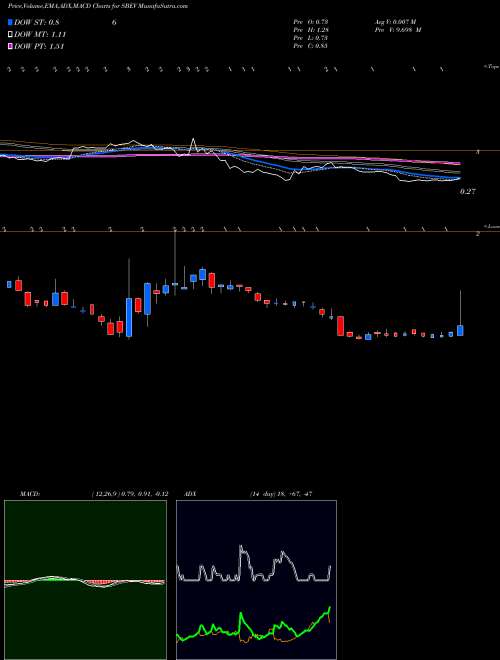Click the last blue candlestick with tall wick

[460, 330]
